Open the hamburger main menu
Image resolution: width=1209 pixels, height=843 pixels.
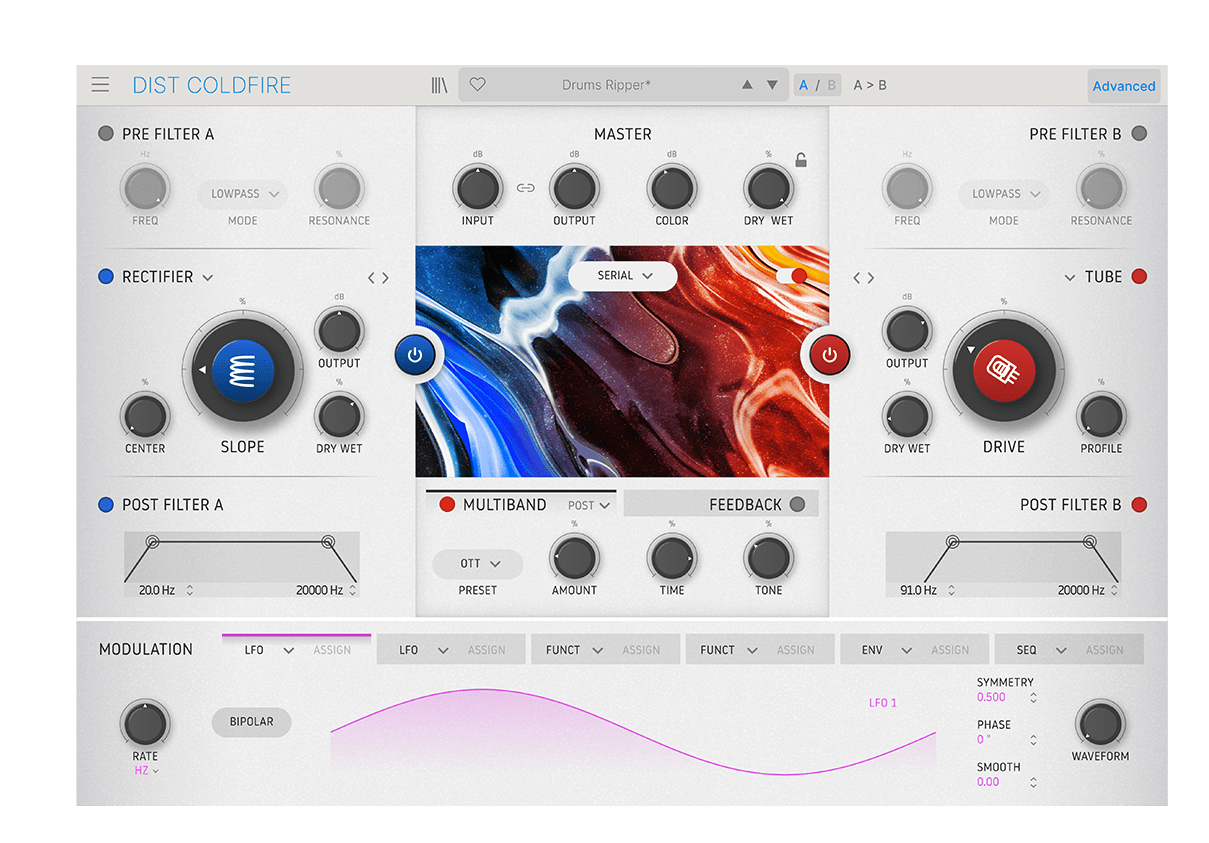100,85
